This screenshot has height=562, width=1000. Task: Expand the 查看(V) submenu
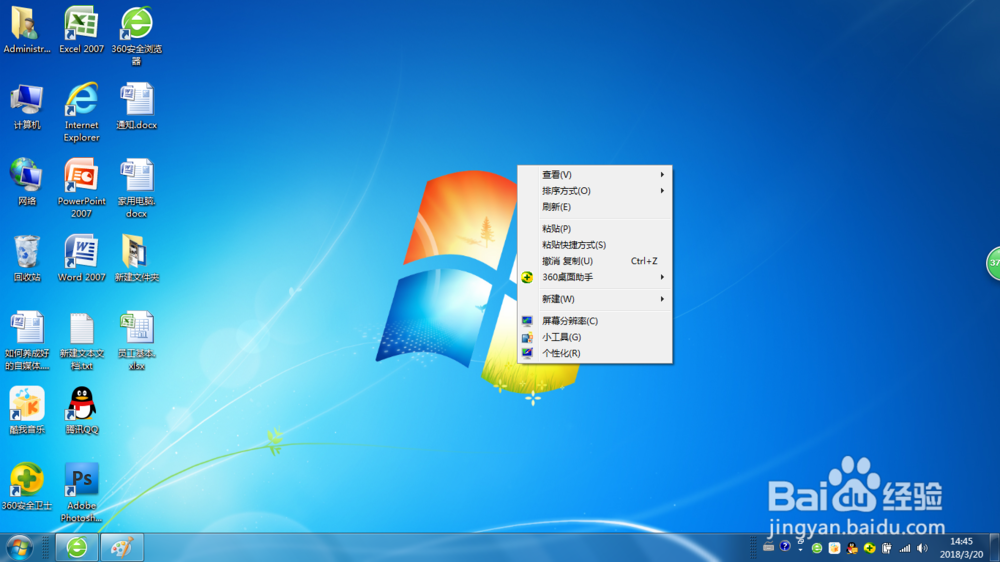[x=594, y=175]
